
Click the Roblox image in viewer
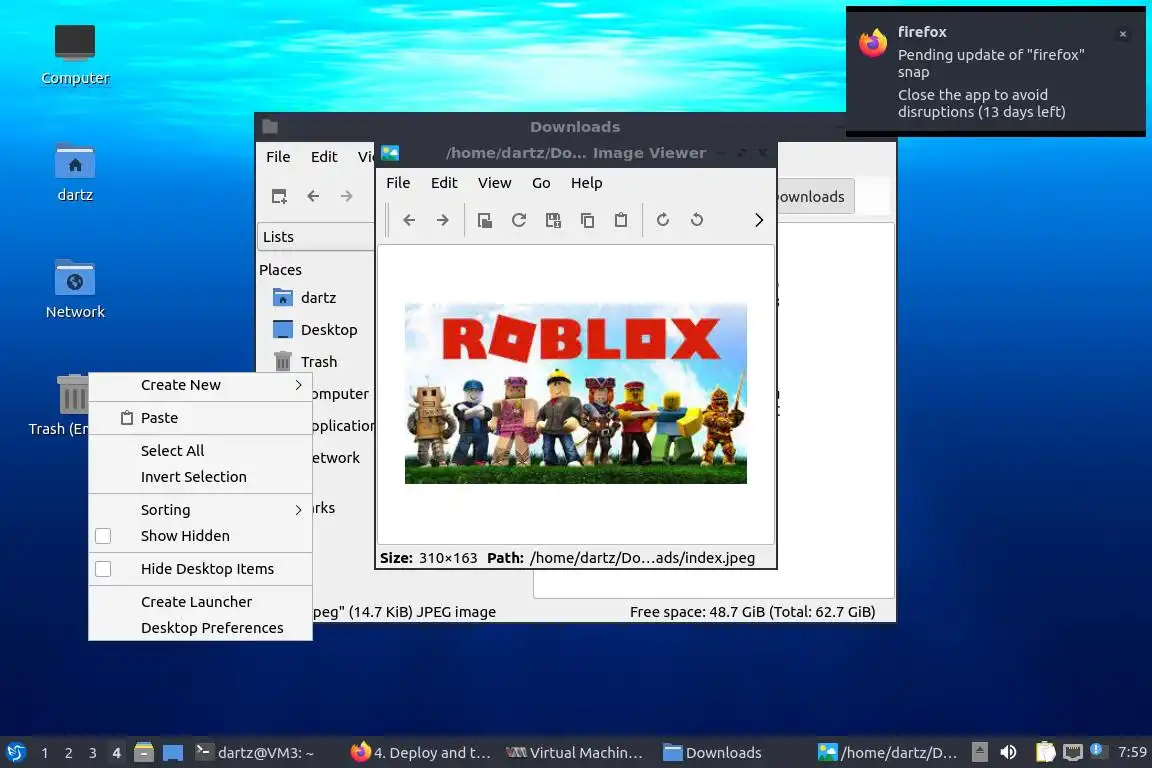pos(575,393)
